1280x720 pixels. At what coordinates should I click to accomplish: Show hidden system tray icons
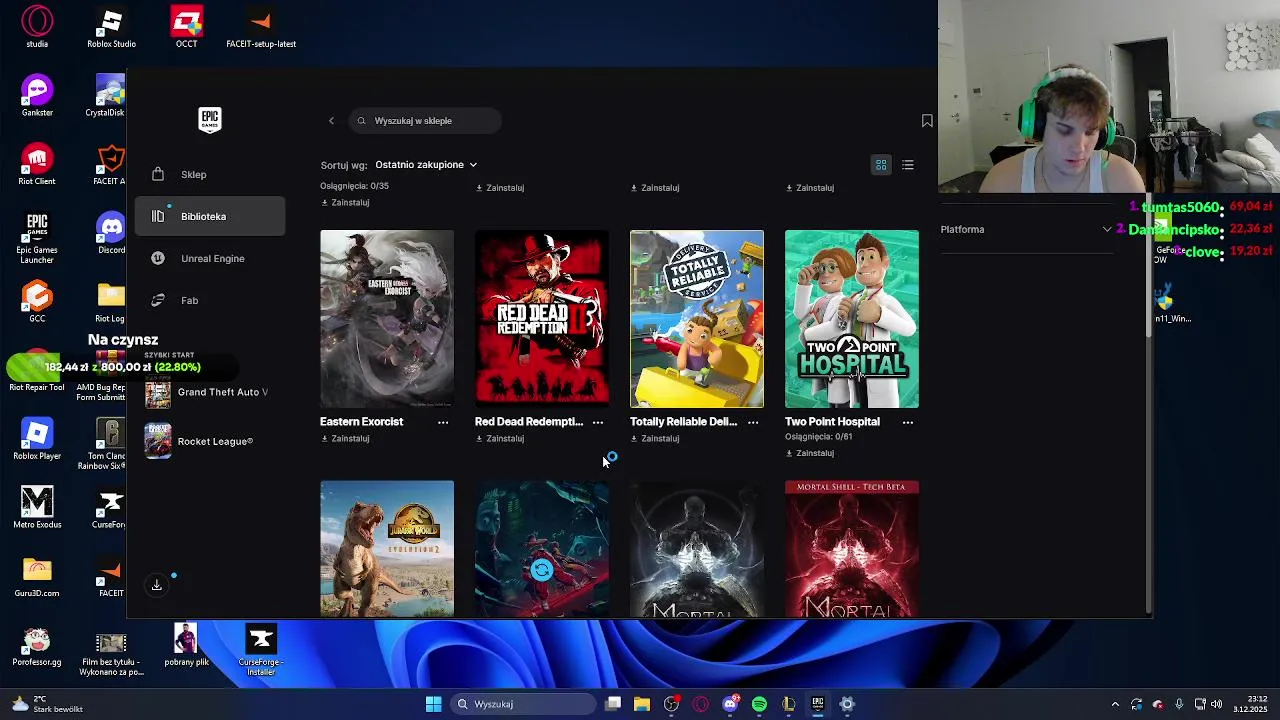1115,704
